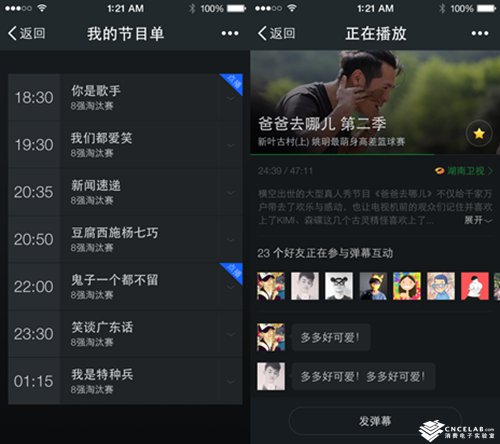Expand the 你是歌手 18:30 program row
Screen dimensions: 500x444
coord(125,97)
